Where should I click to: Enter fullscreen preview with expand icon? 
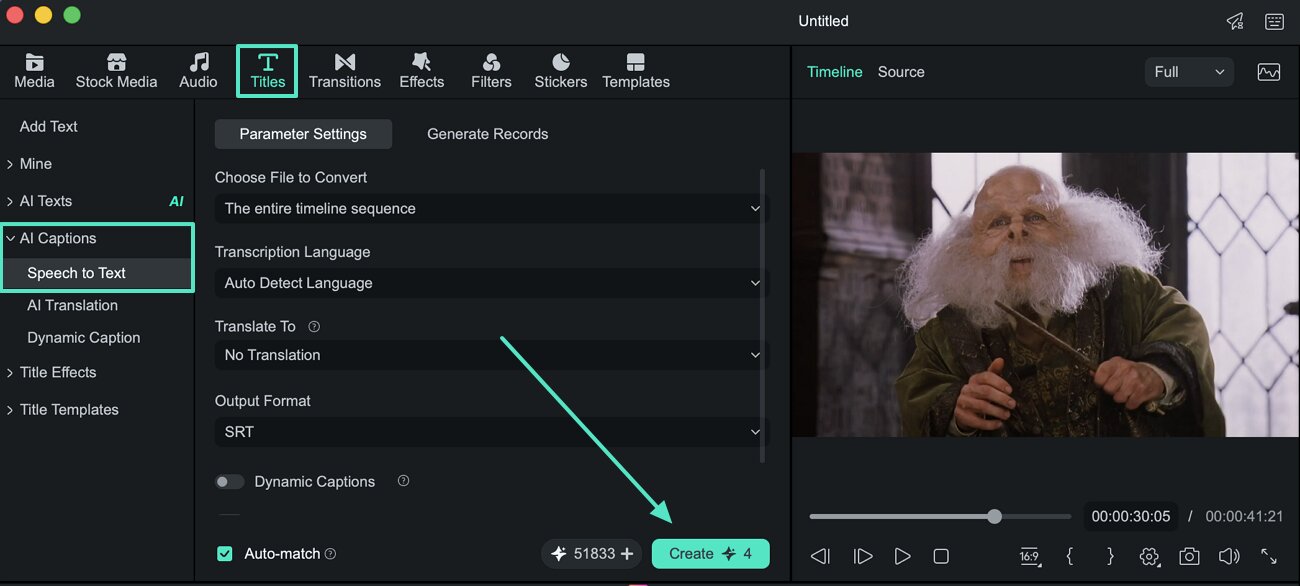[1269, 556]
